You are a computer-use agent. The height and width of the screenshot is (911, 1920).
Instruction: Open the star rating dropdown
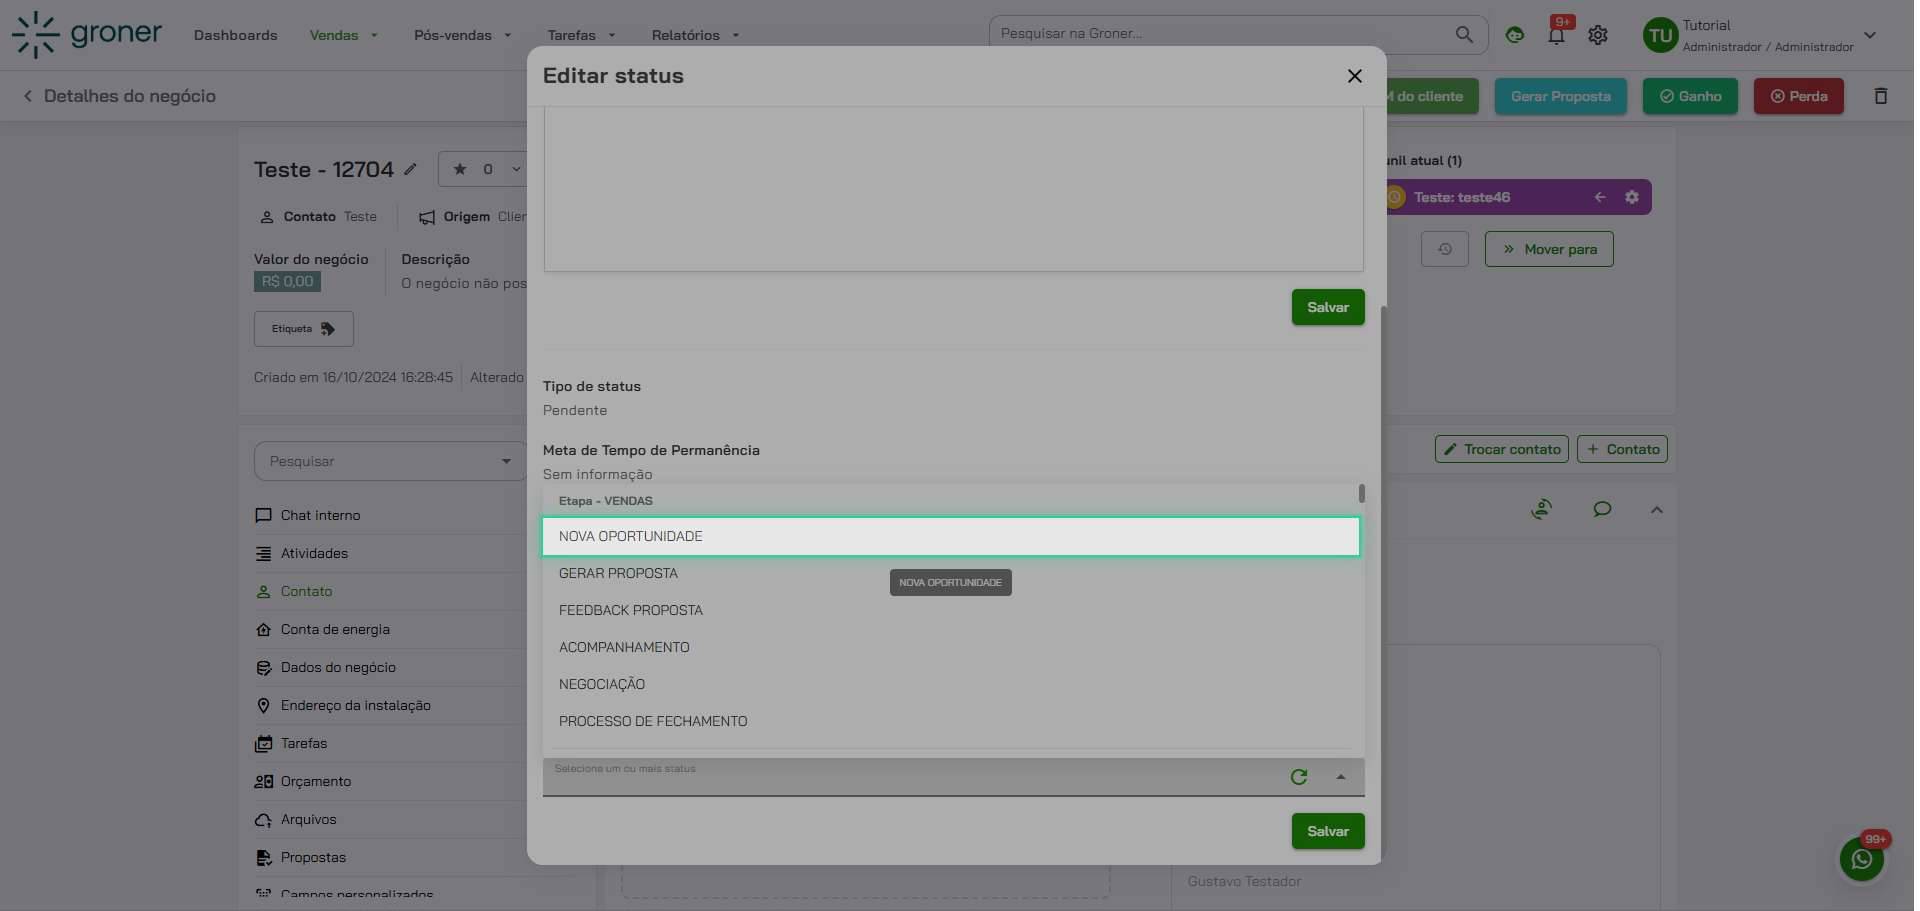tap(484, 169)
